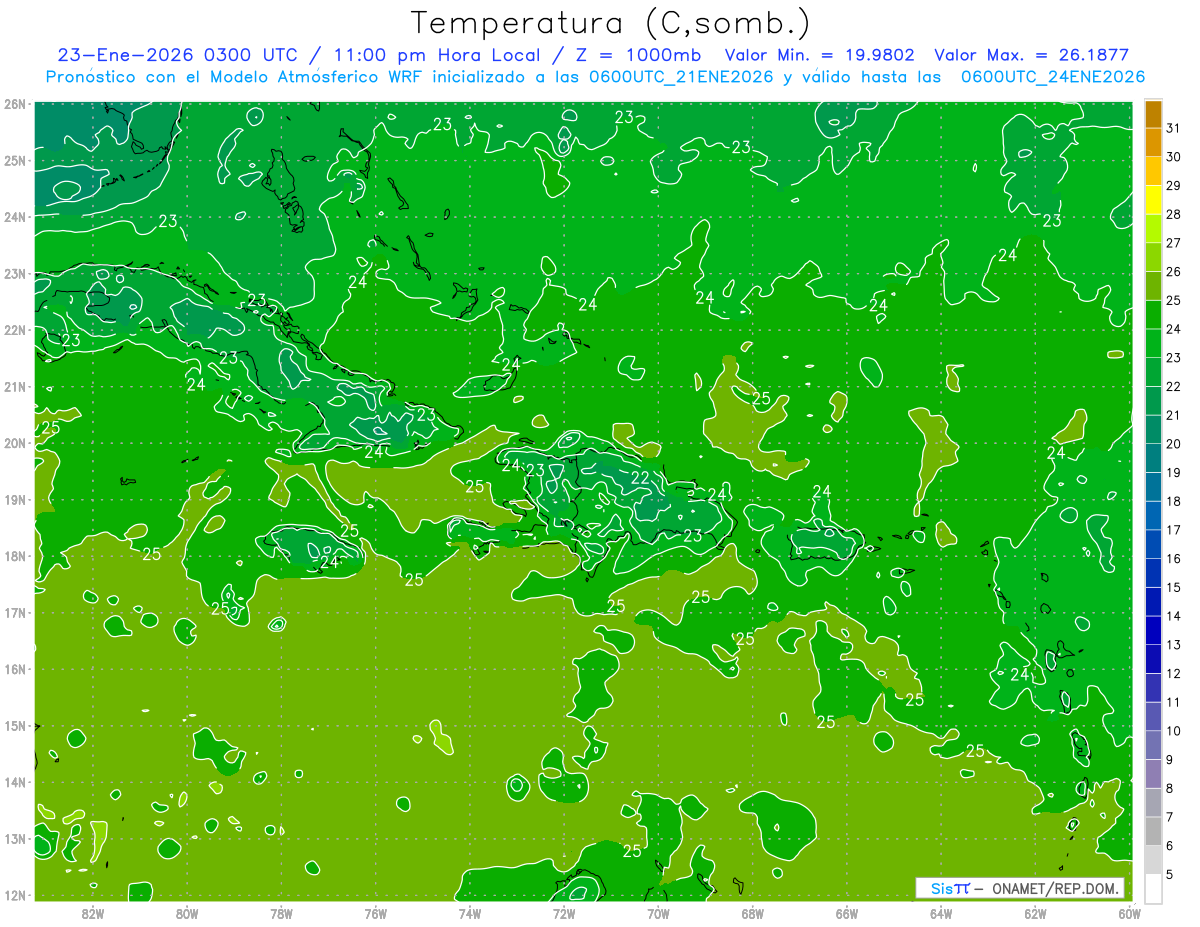This screenshot has height=927, width=1200.
Task: Click legend value '16' on color scale
Action: pyautogui.click(x=1173, y=559)
